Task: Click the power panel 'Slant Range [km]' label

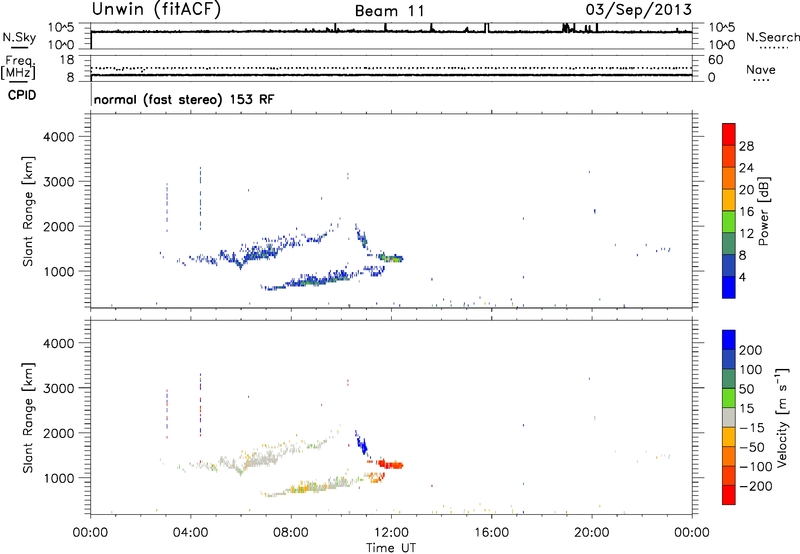Action: click(28, 211)
